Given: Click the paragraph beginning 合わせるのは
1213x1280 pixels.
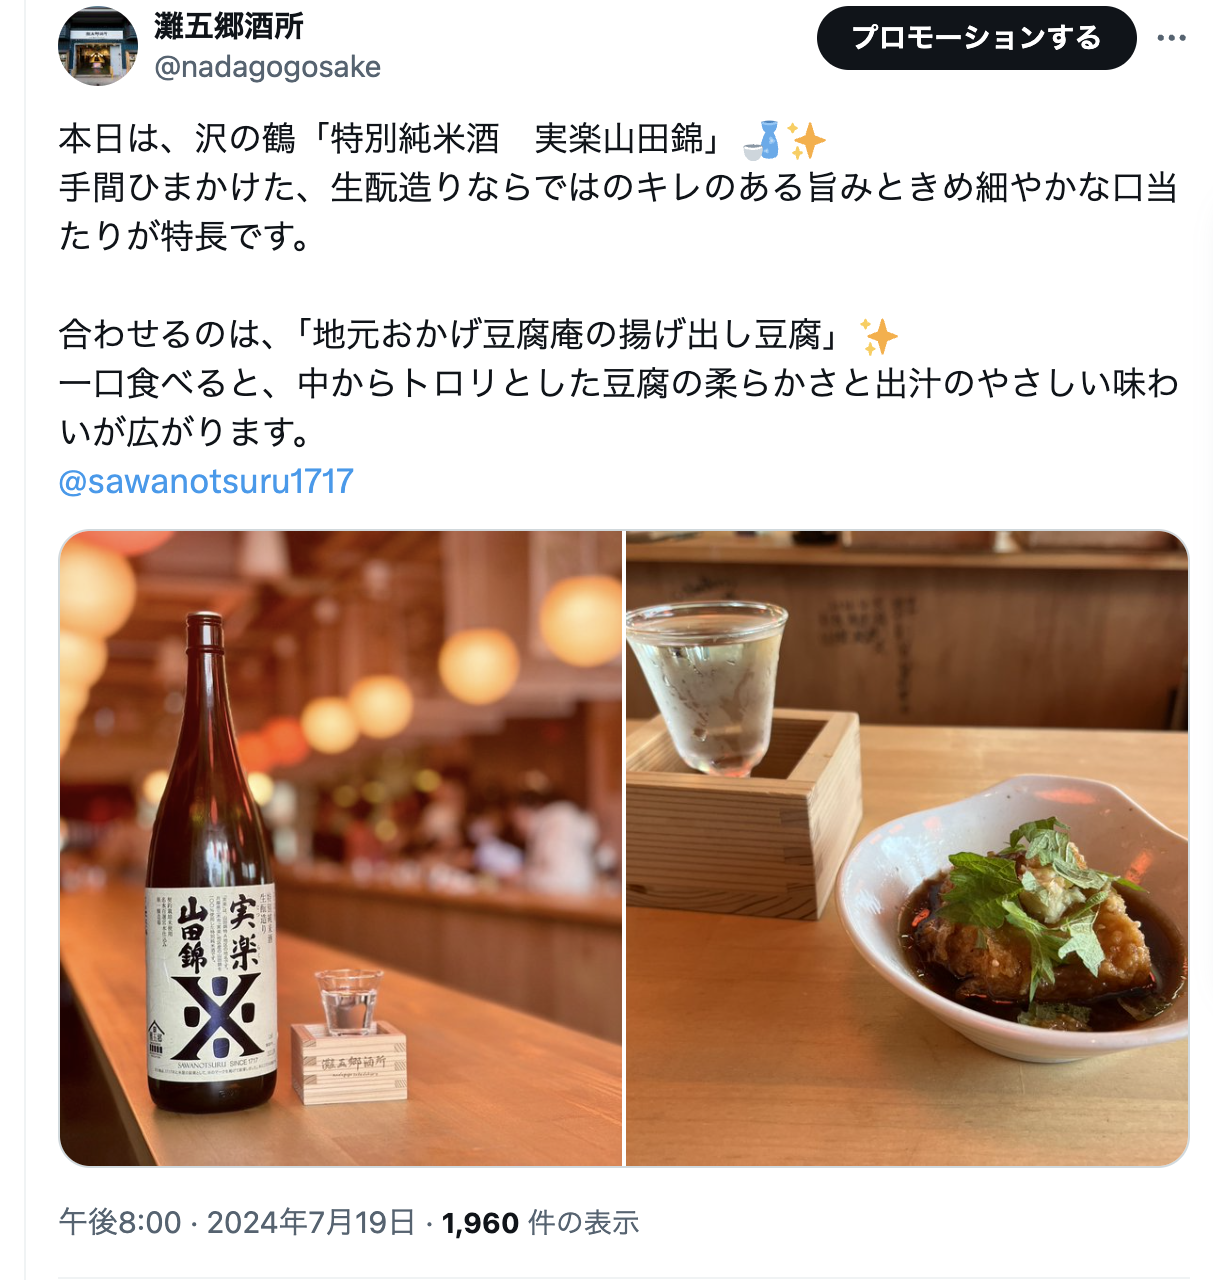Looking at the screenshot, I should pos(618,383).
